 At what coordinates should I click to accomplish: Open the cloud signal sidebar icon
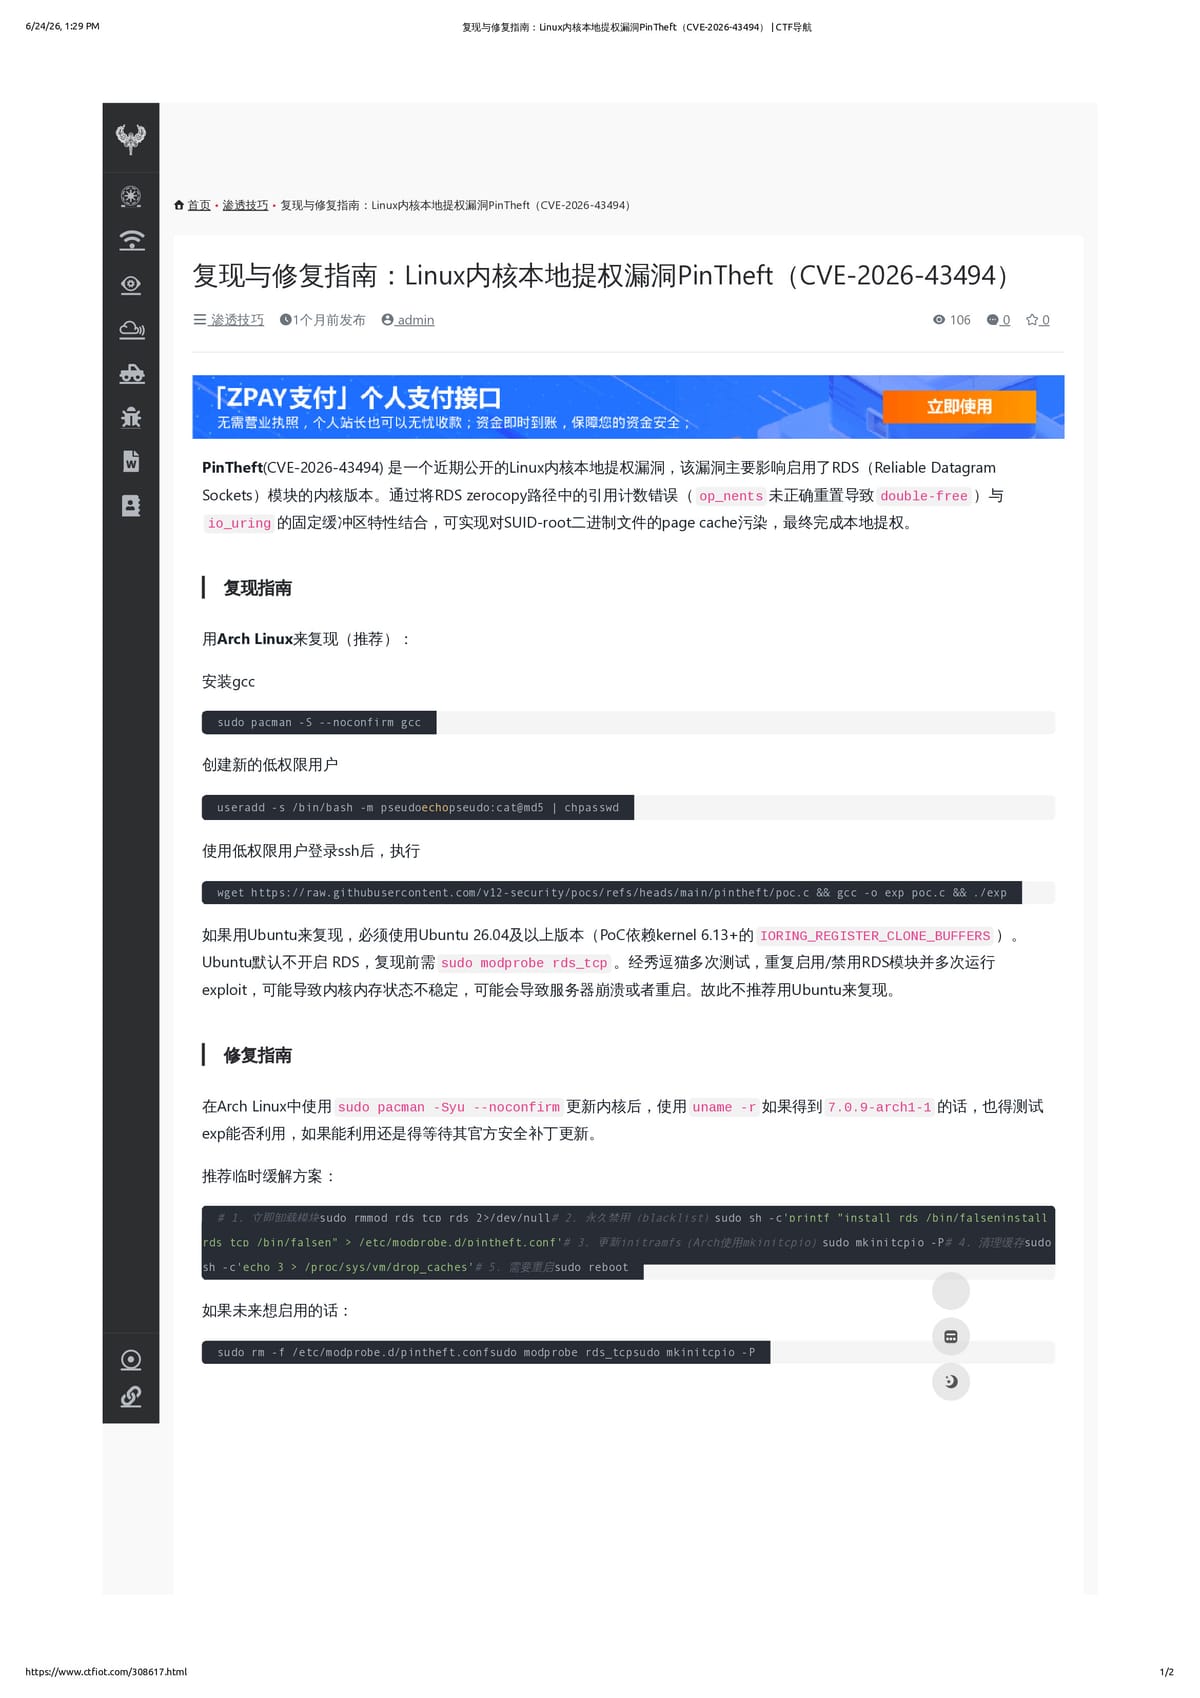pos(131,329)
